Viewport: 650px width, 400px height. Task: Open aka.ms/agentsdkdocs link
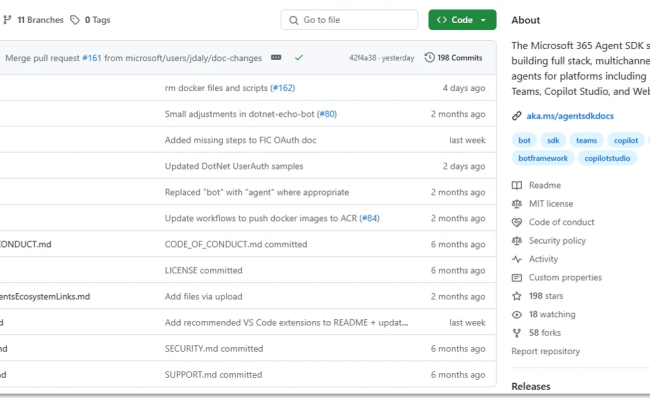[x=570, y=116]
